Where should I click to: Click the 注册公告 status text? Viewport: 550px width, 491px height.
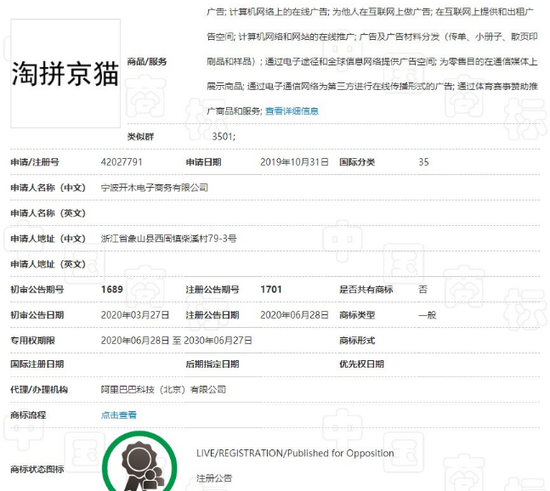pyautogui.click(x=214, y=478)
